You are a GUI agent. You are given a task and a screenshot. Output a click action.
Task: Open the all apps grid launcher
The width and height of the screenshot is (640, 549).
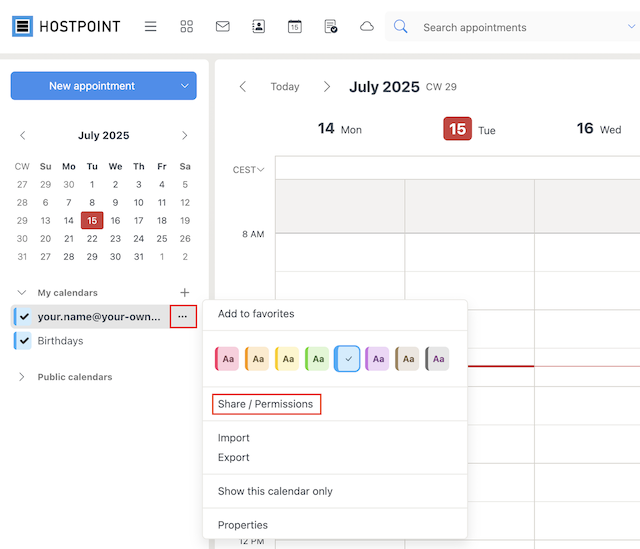tap(187, 27)
